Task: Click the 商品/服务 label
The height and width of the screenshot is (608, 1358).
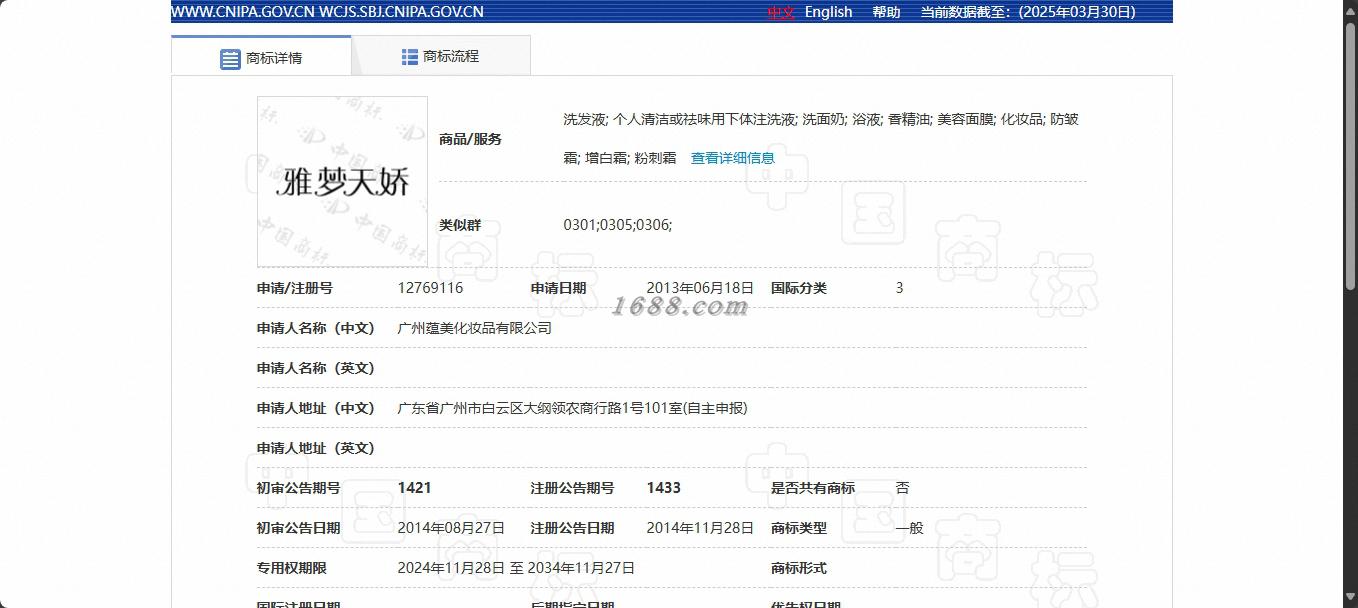Action: 470,139
